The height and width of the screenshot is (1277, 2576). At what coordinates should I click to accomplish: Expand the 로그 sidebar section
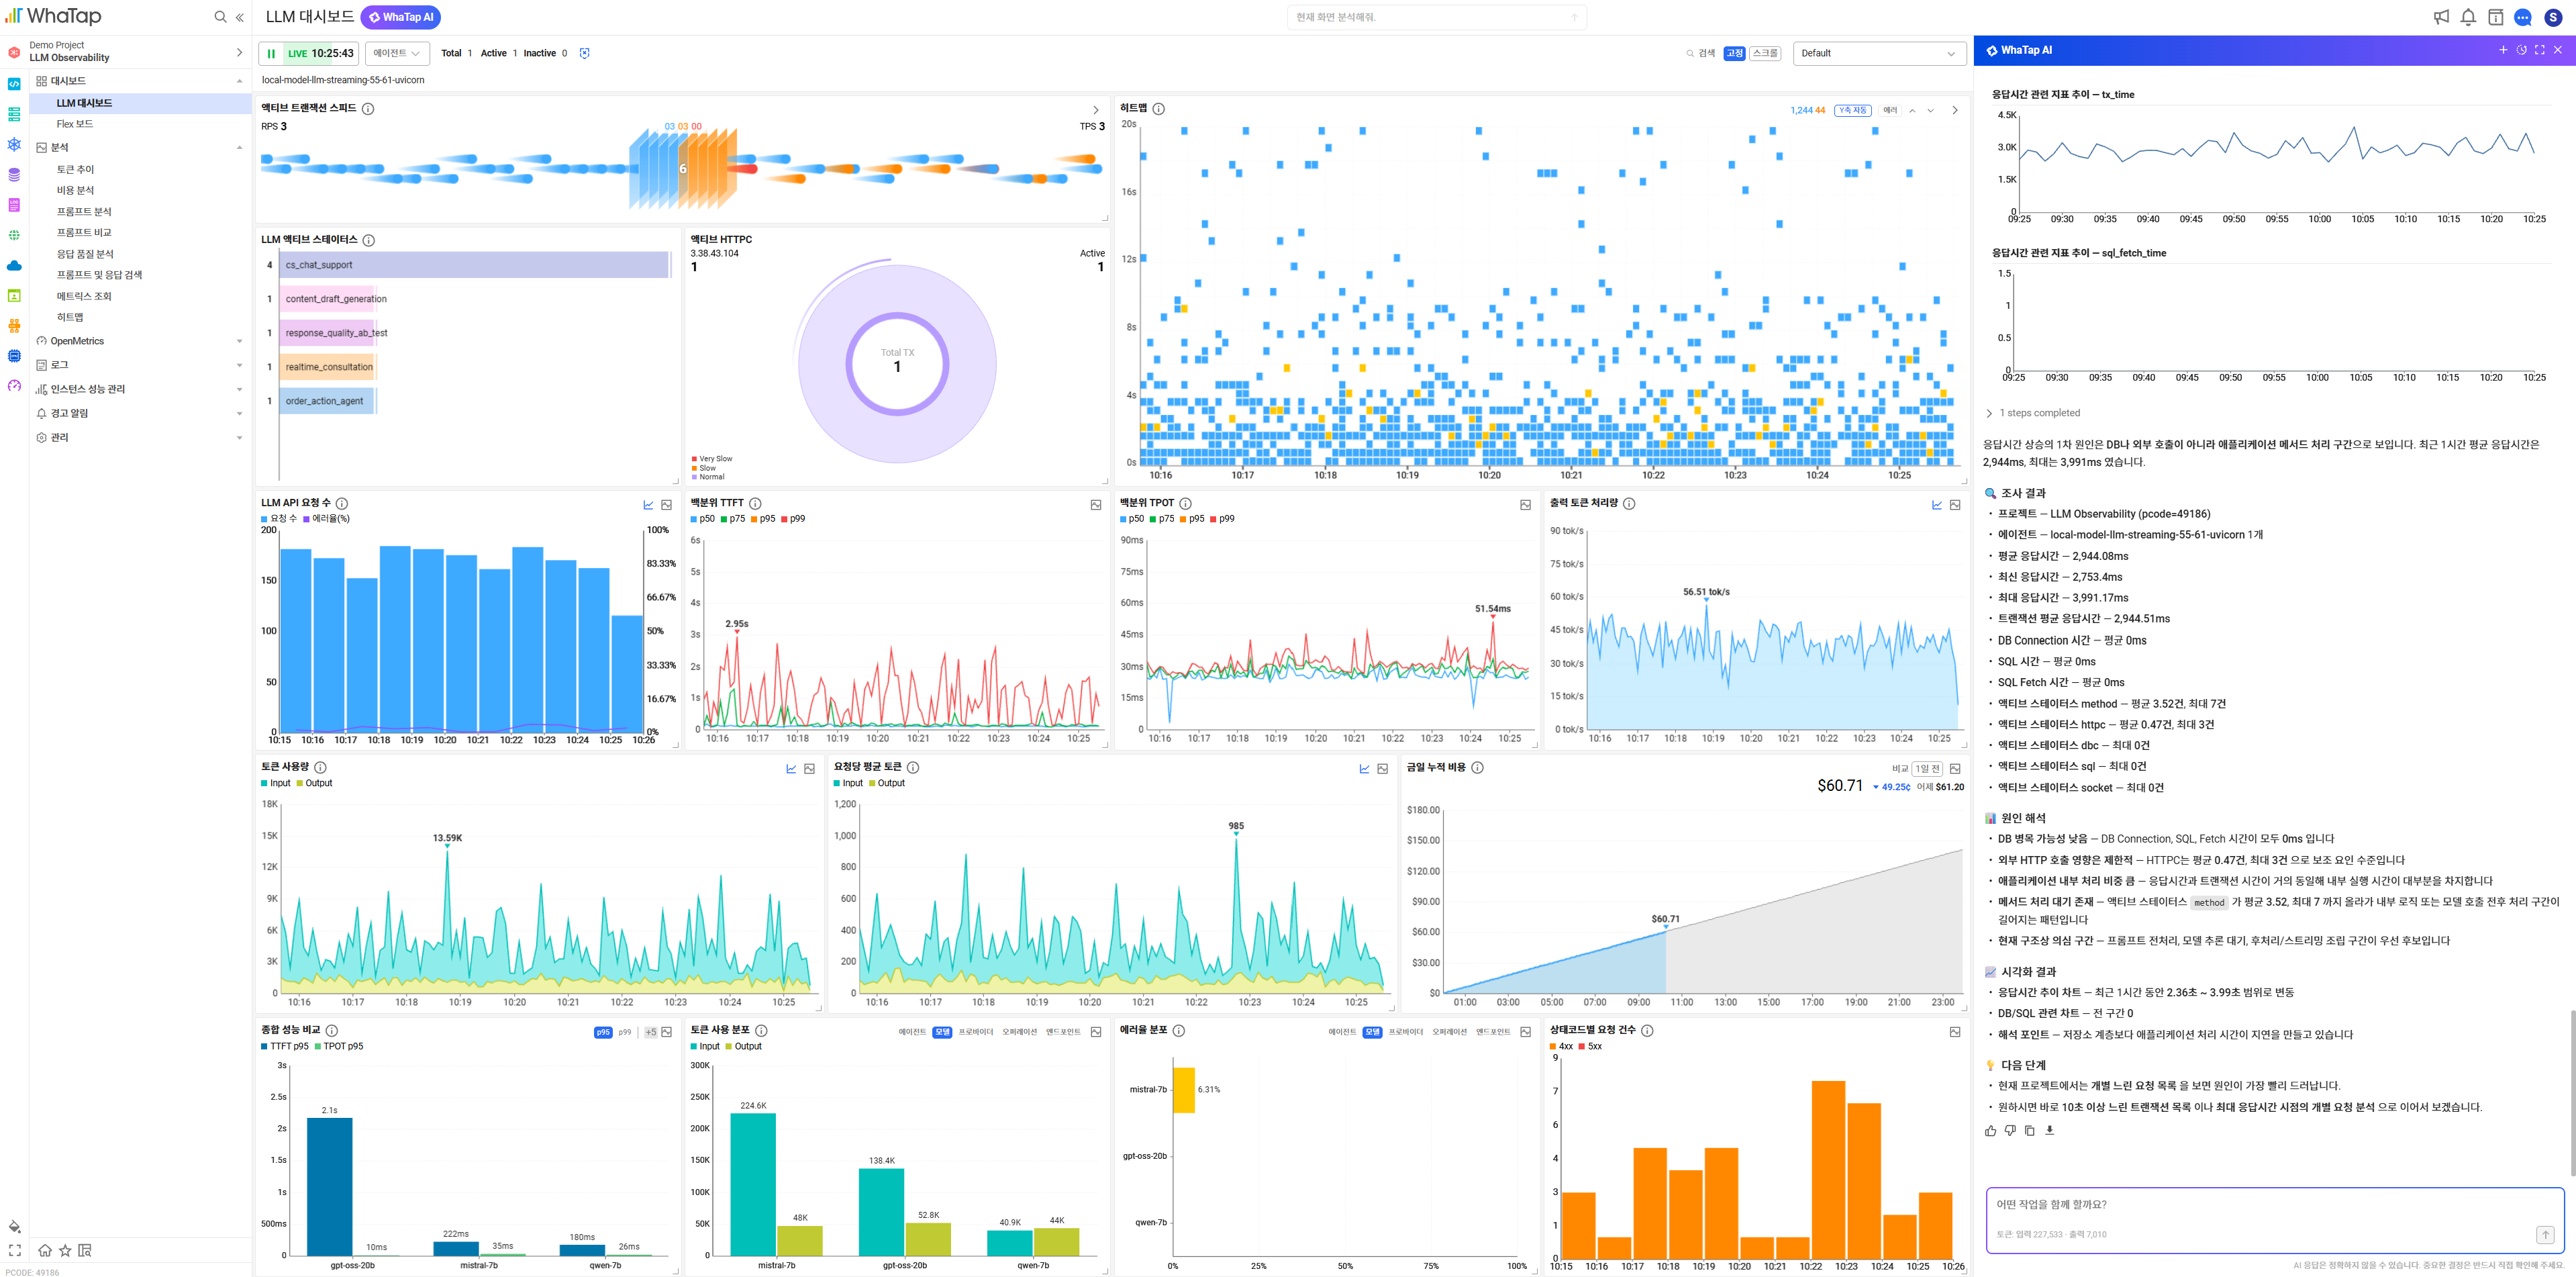click(139, 365)
